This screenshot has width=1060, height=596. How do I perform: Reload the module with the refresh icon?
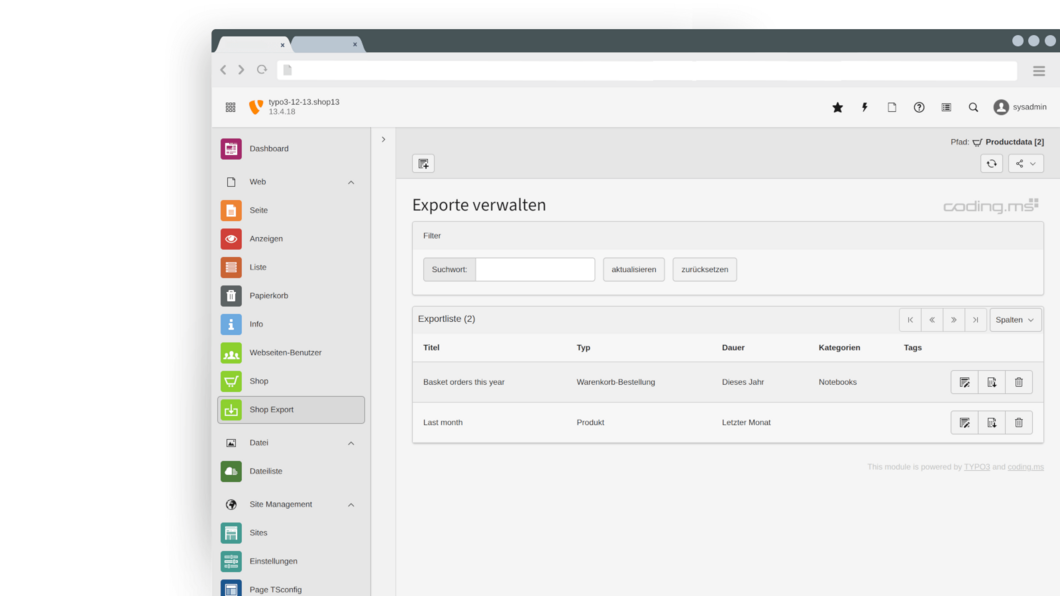pyautogui.click(x=991, y=164)
